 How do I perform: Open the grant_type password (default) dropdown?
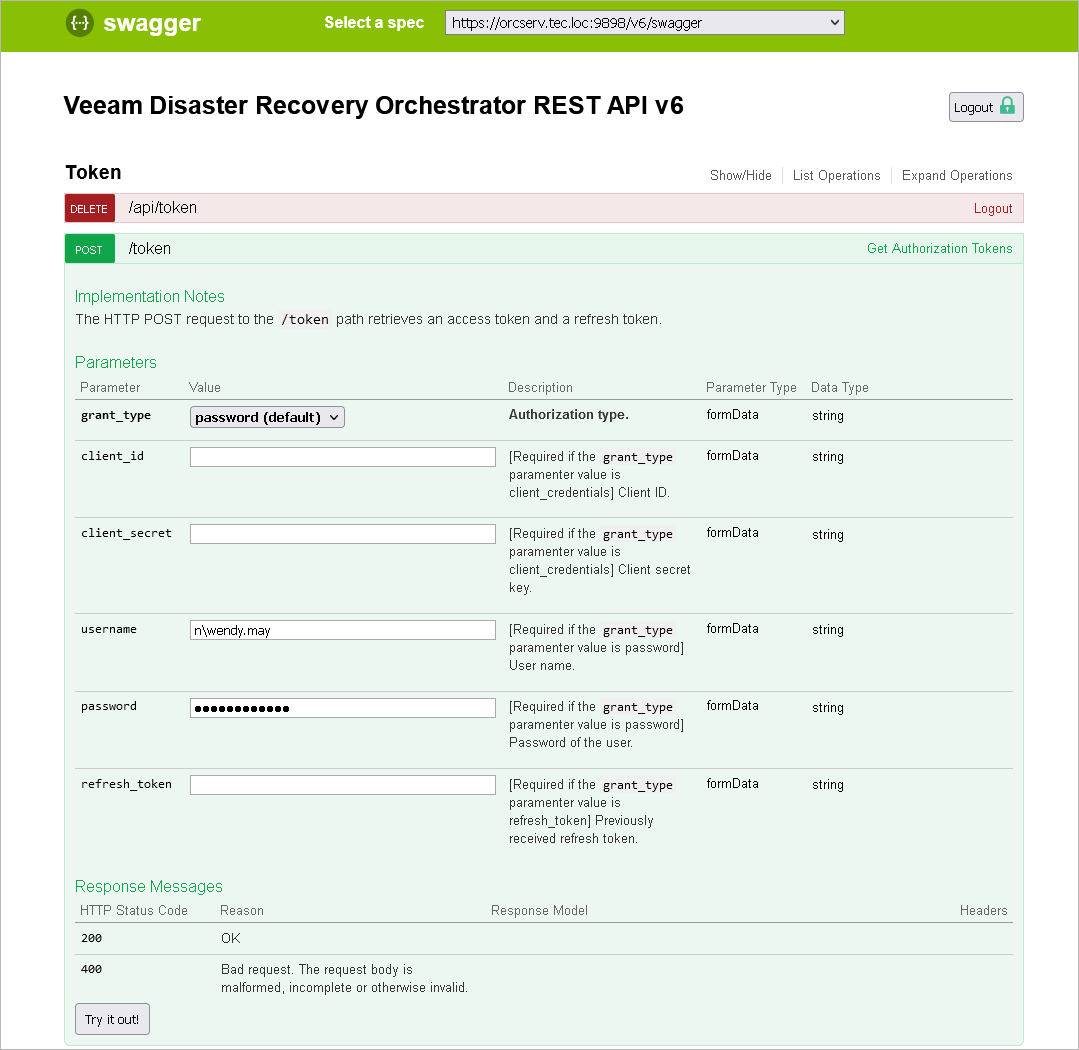[267, 417]
